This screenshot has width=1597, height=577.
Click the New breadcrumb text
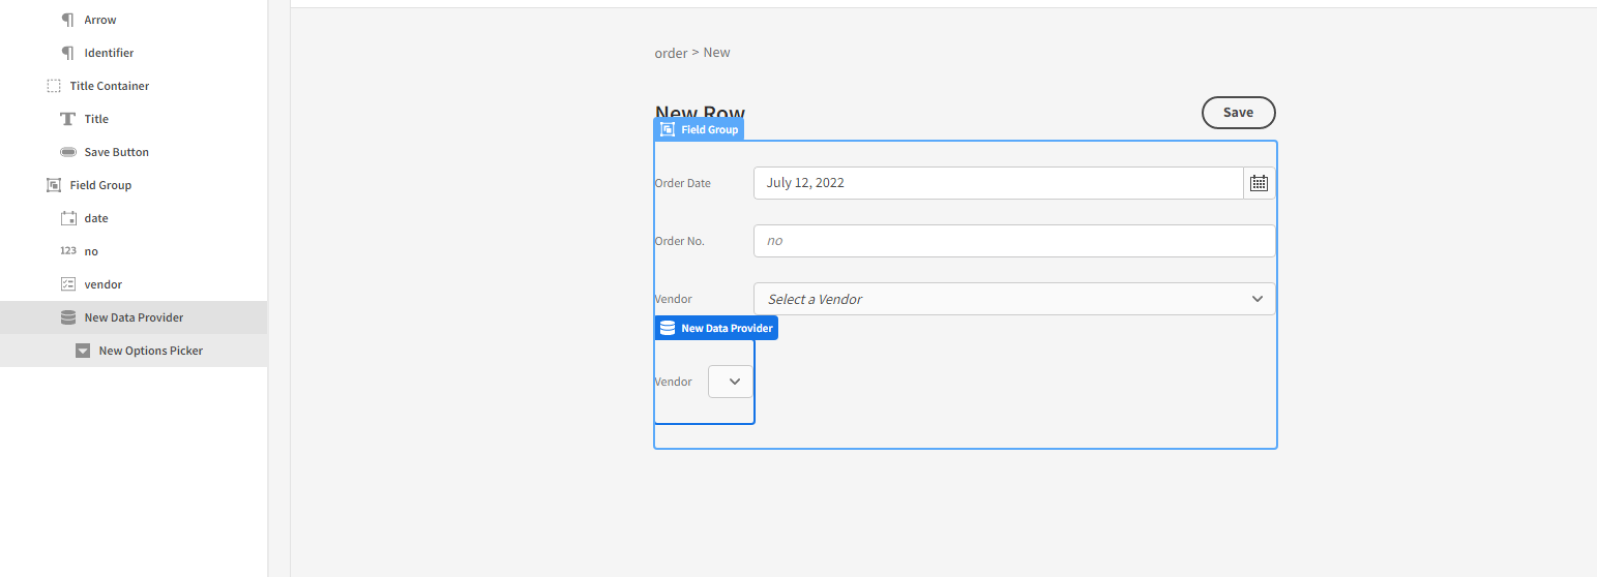coord(716,52)
